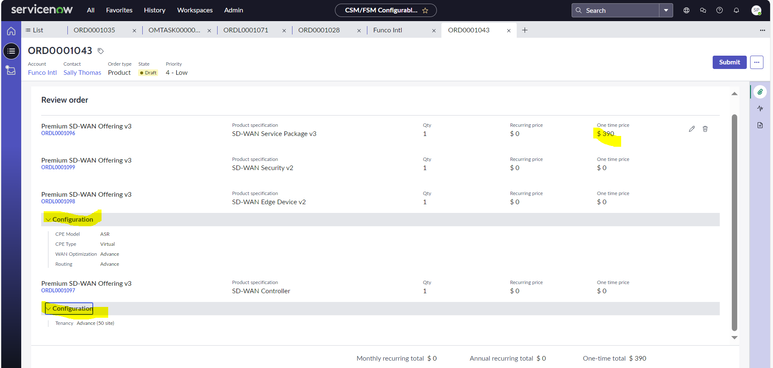Click the Submit button

coord(729,62)
